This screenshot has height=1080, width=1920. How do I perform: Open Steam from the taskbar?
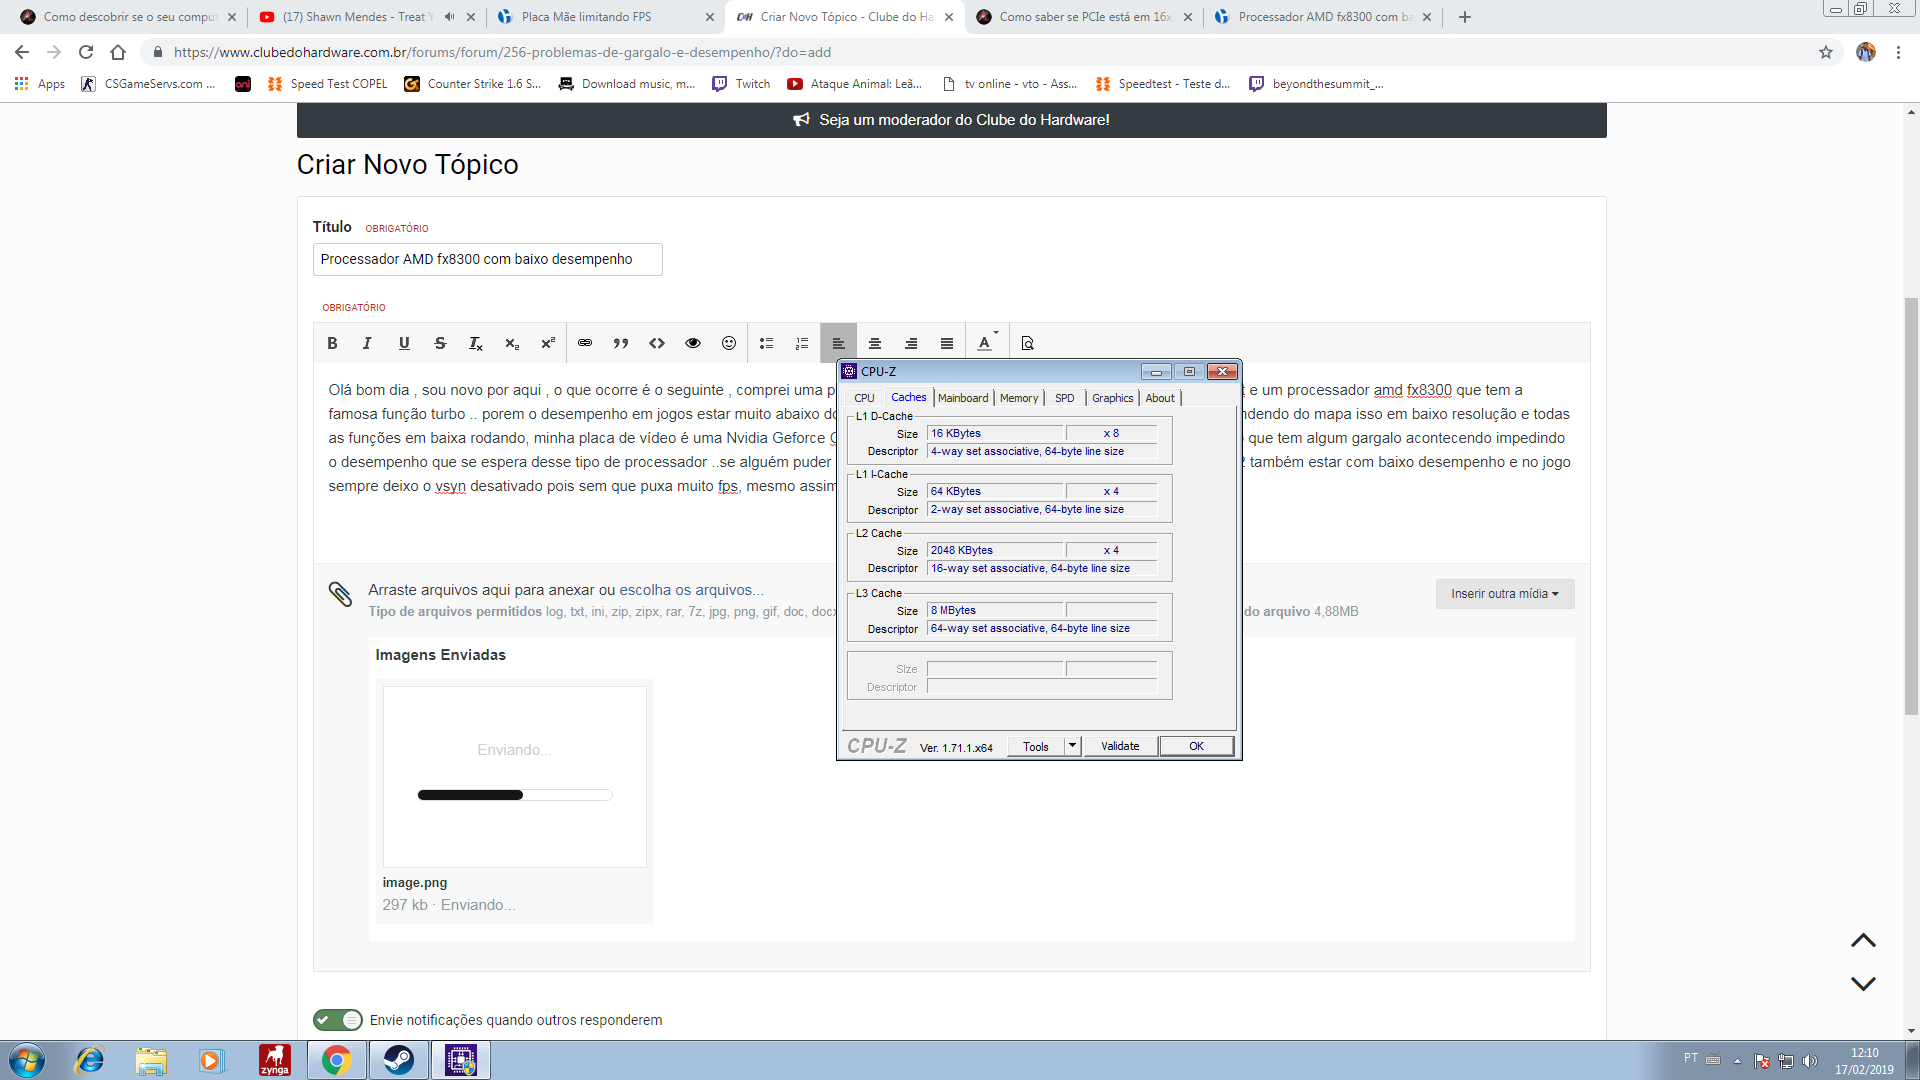pyautogui.click(x=399, y=1060)
